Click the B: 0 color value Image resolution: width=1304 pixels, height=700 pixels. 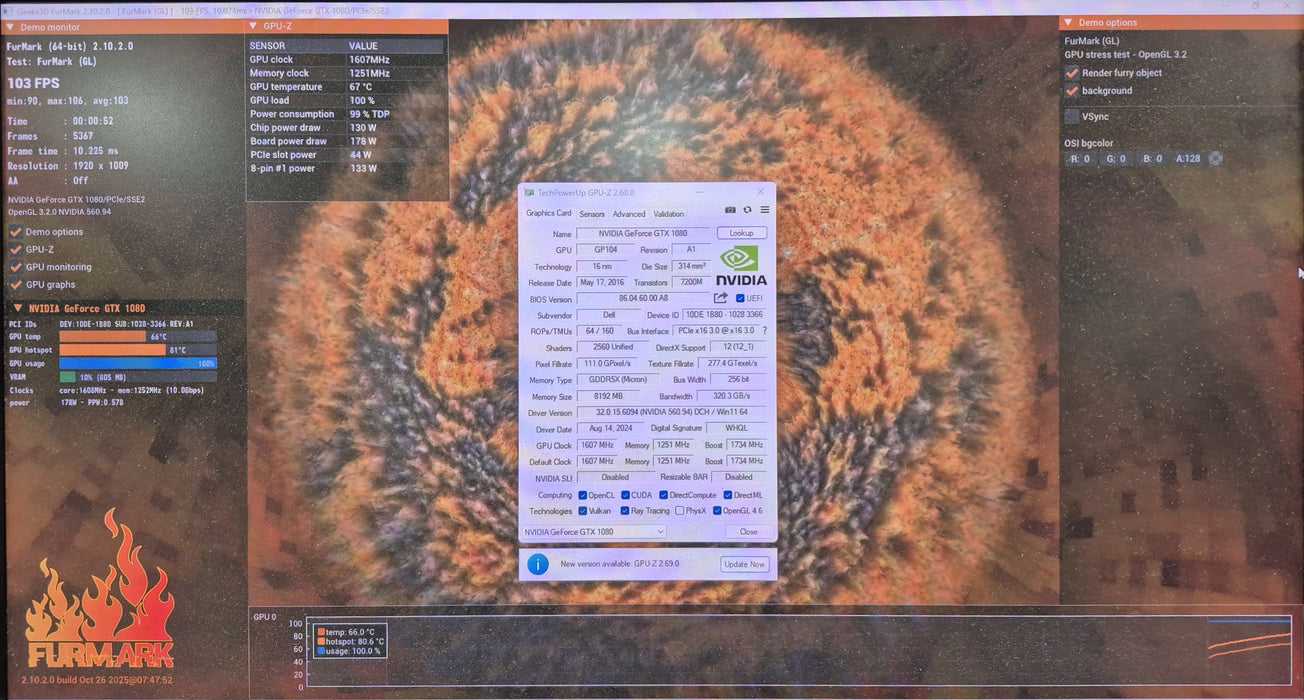tap(1152, 158)
